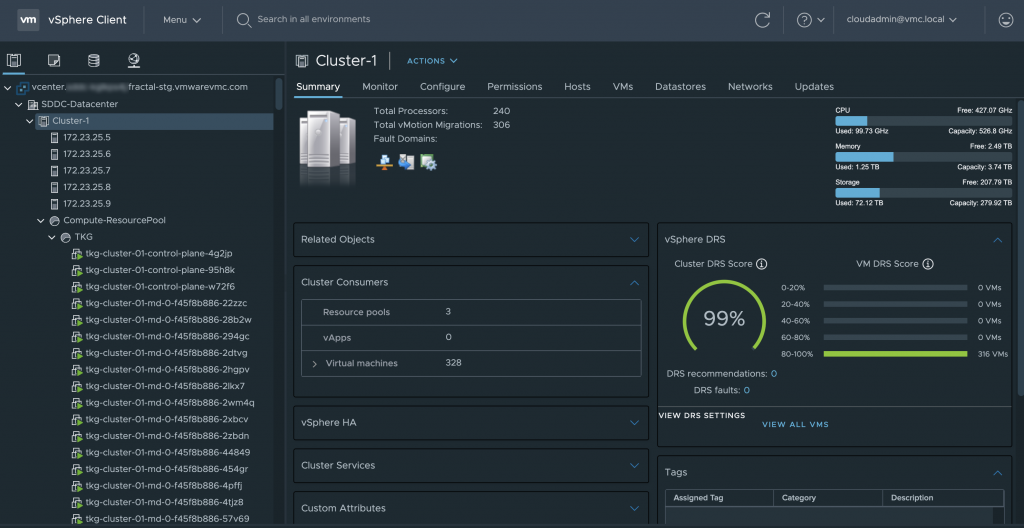1024x528 pixels.
Task: Click the View All VMs link
Action: (x=795, y=425)
